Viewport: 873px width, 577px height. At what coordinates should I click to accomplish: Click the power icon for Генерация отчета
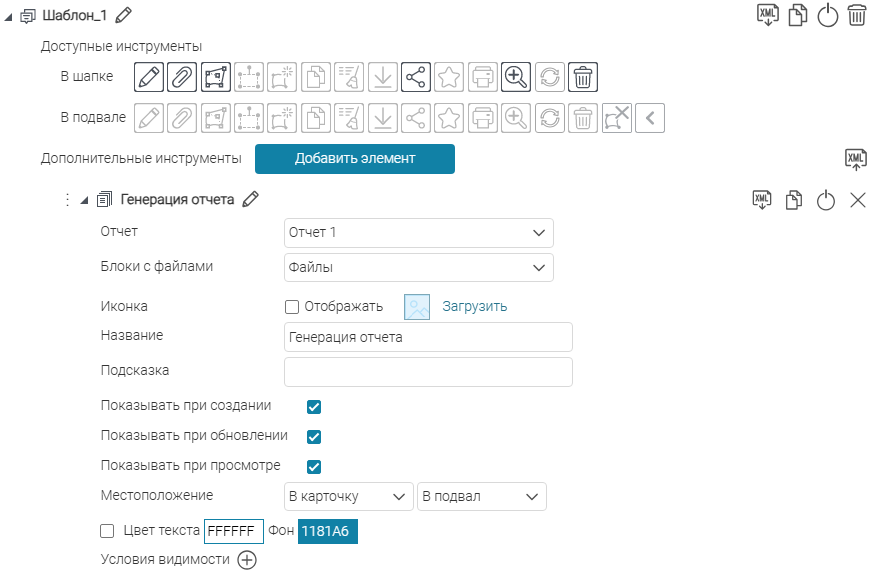[825, 200]
